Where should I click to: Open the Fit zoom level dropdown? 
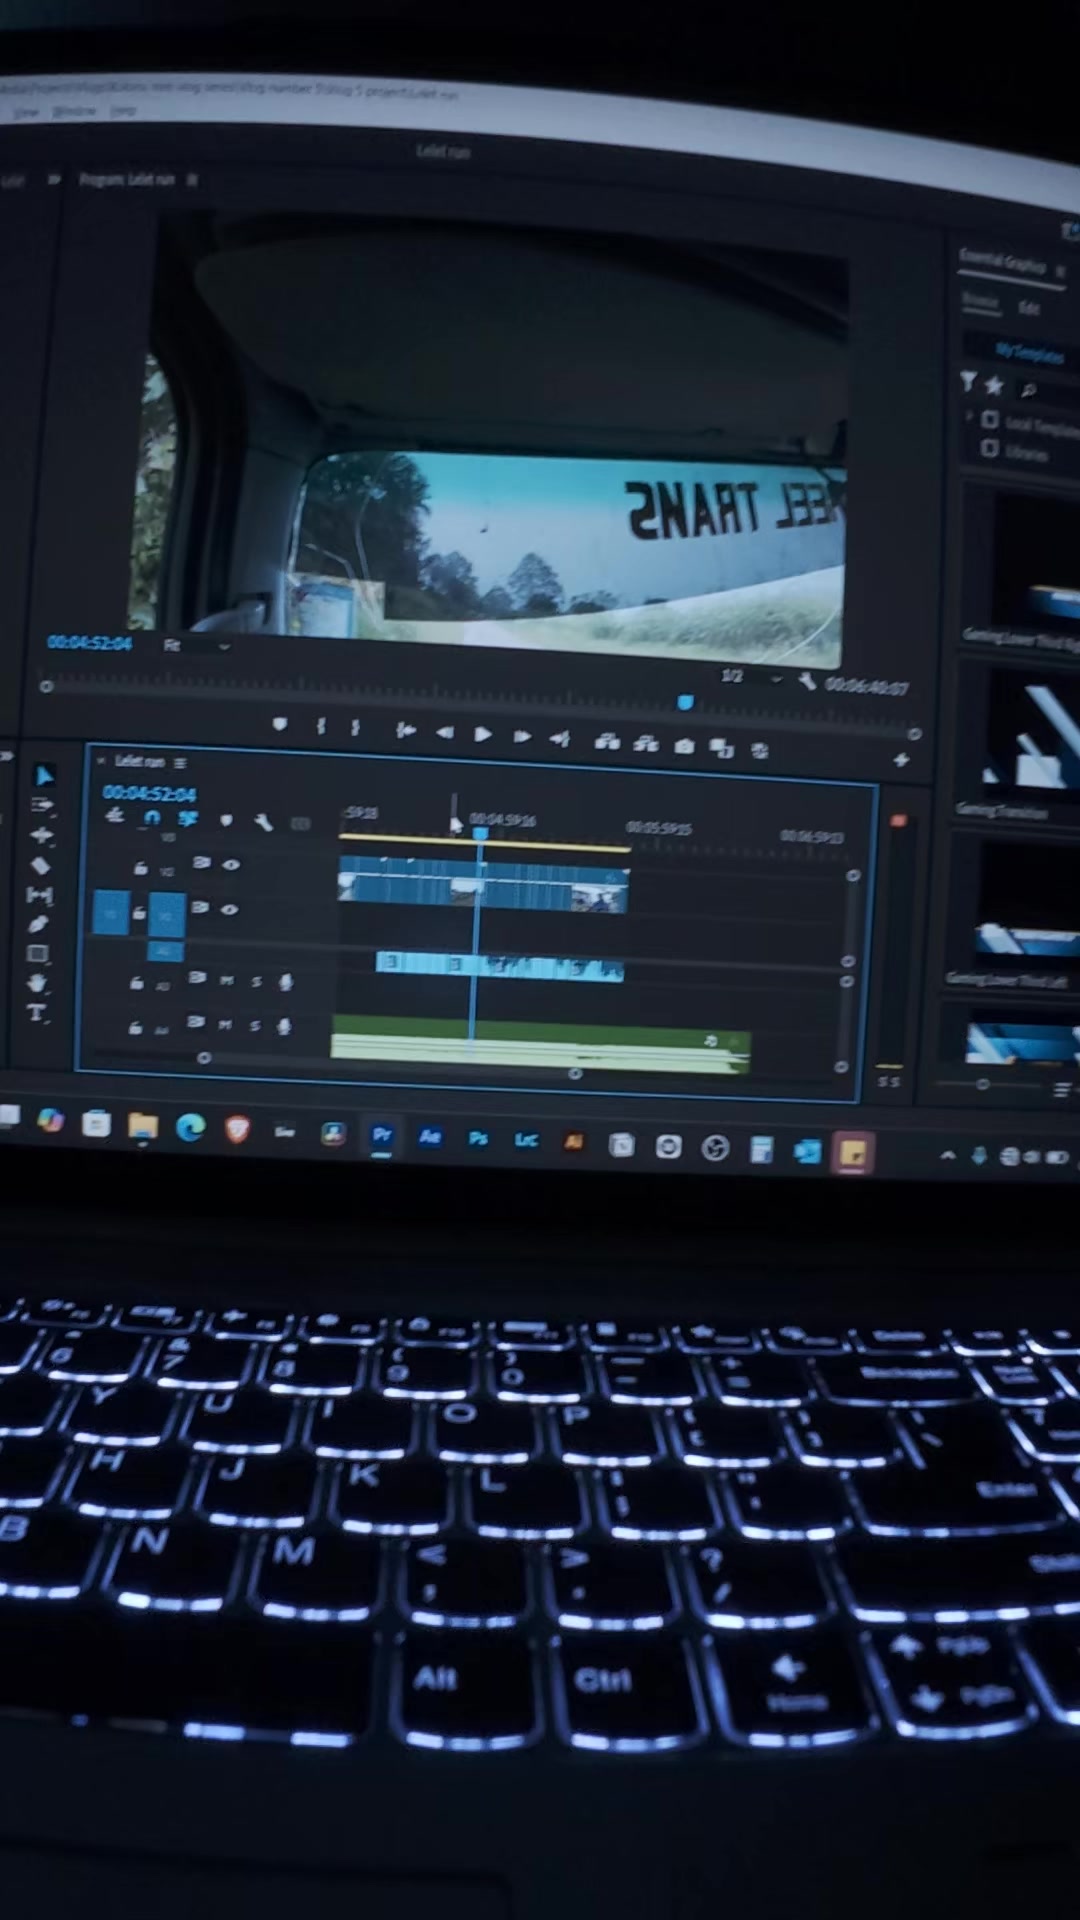coord(197,646)
